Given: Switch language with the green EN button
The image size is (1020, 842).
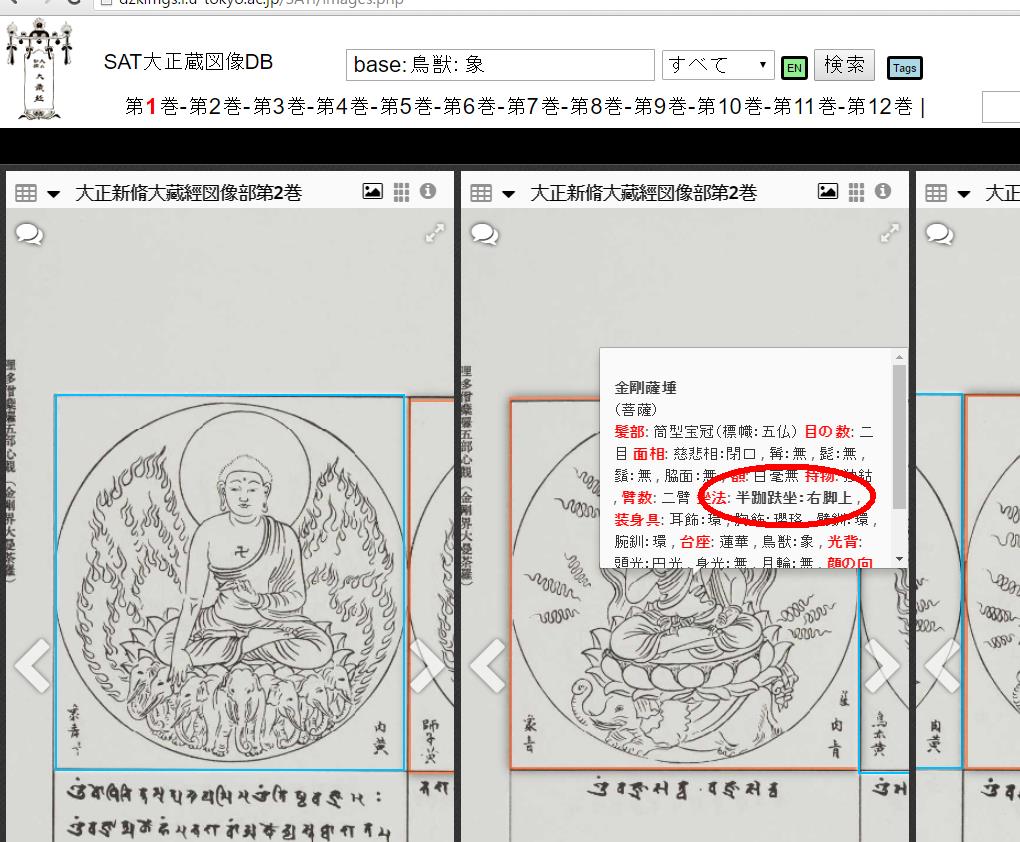Looking at the screenshot, I should pyautogui.click(x=794, y=68).
